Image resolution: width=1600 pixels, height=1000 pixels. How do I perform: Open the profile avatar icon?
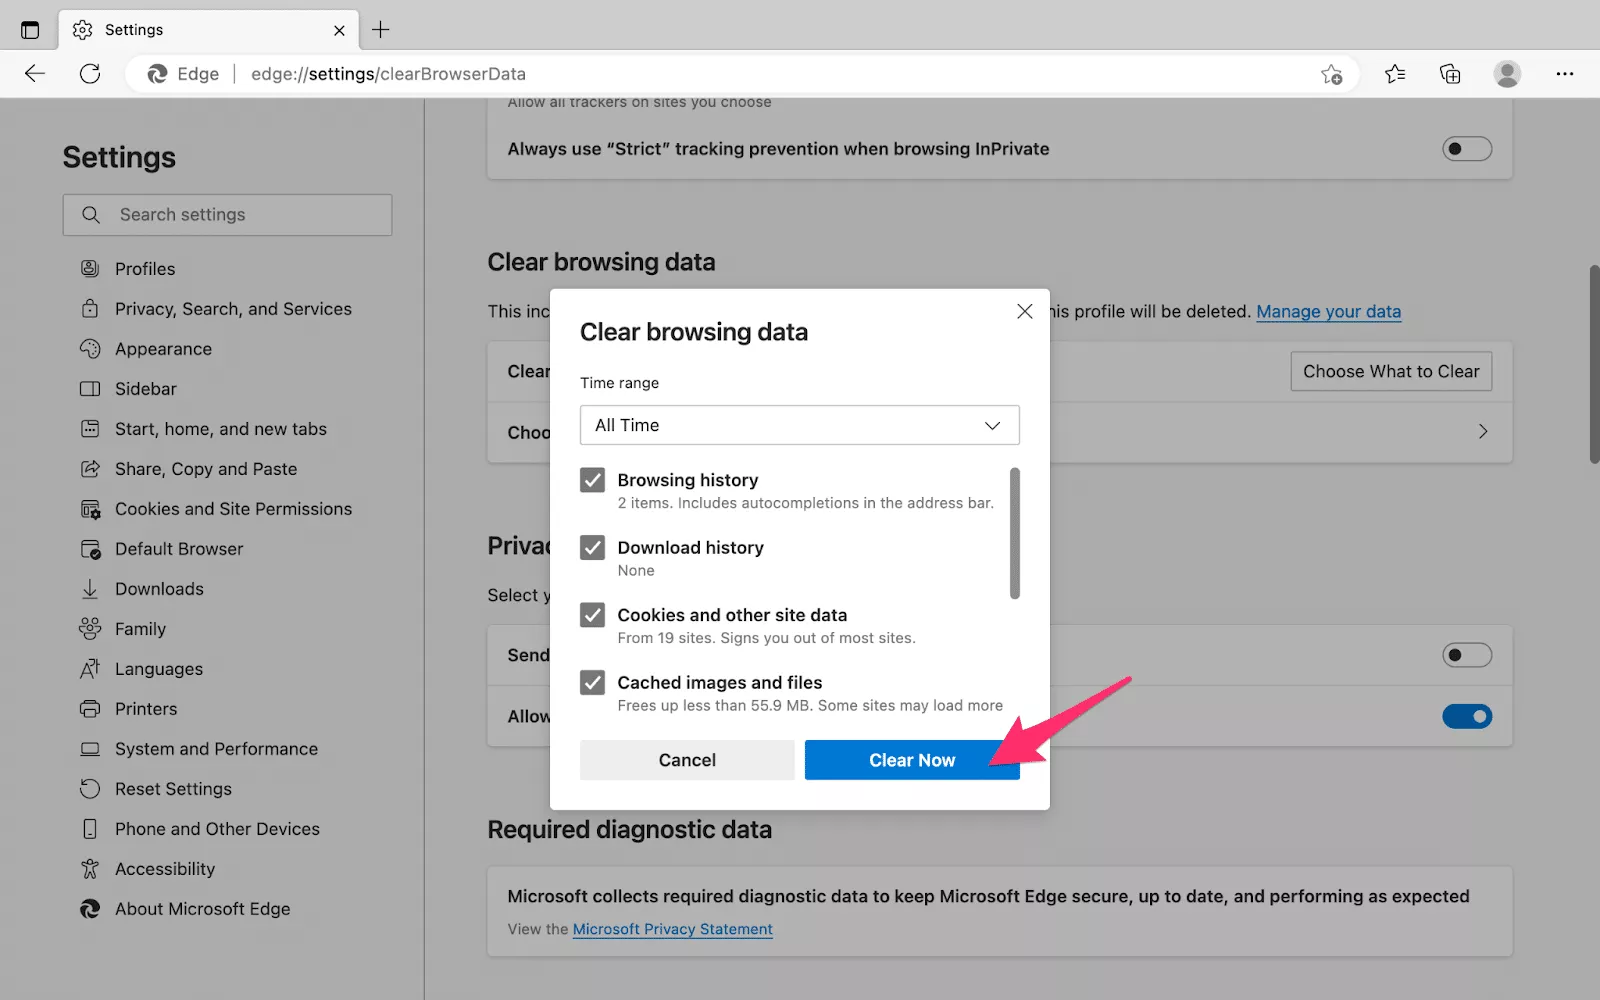[x=1507, y=73]
